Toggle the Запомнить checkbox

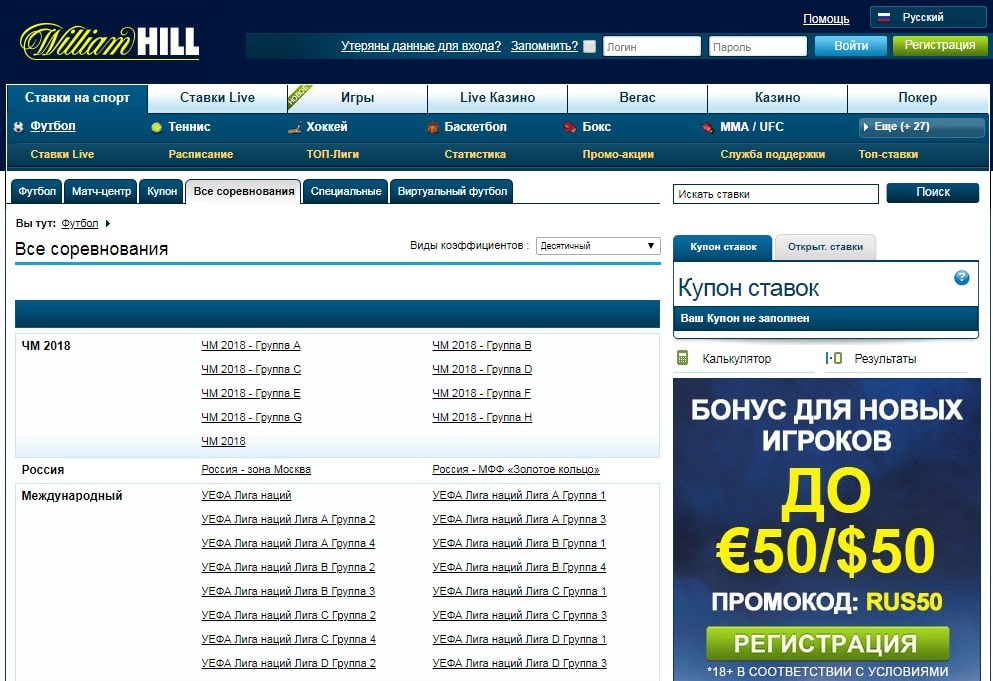click(590, 46)
